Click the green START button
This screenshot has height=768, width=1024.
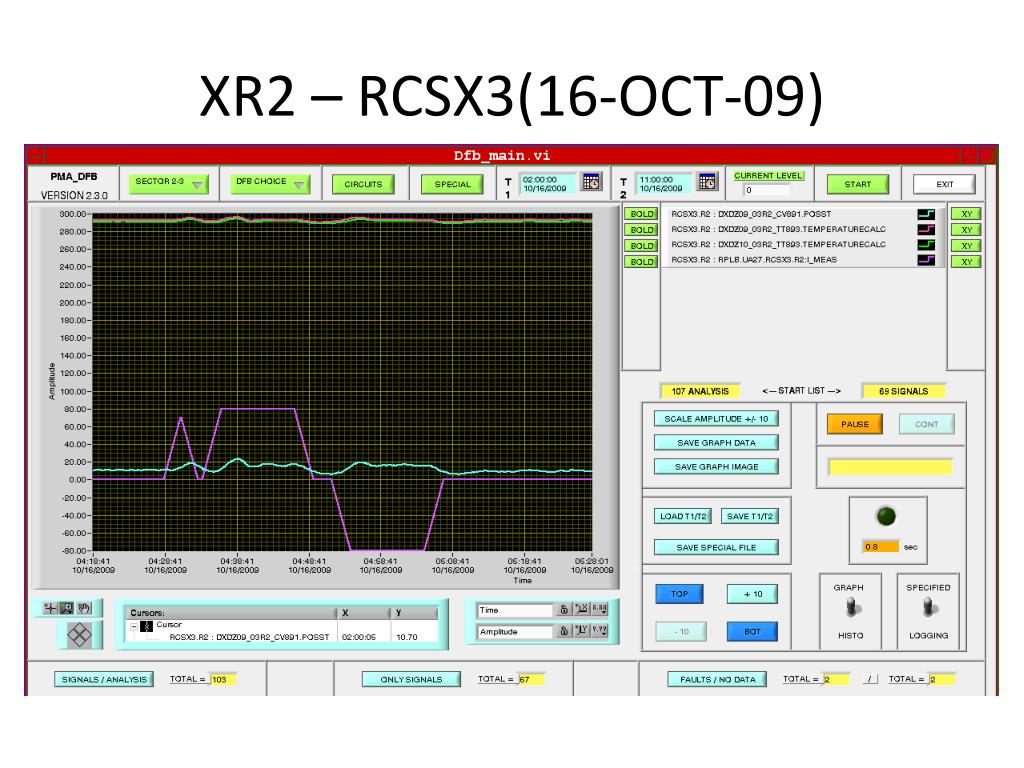point(857,184)
